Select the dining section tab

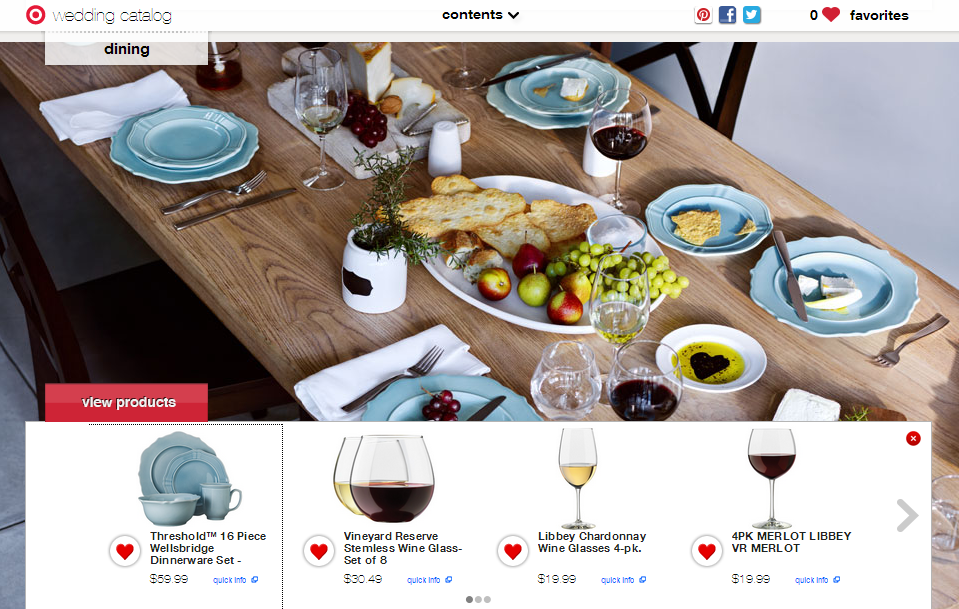coord(127,49)
